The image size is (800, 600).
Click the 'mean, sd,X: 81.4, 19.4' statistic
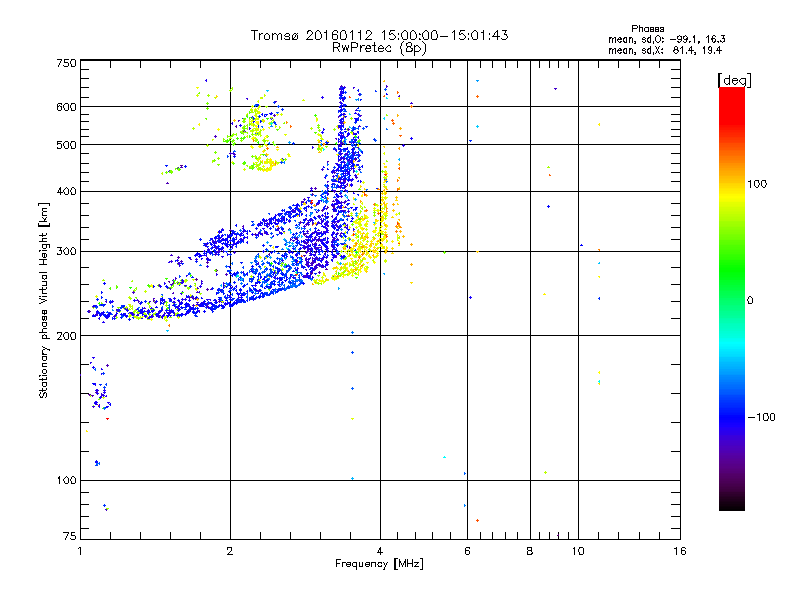click(x=665, y=50)
